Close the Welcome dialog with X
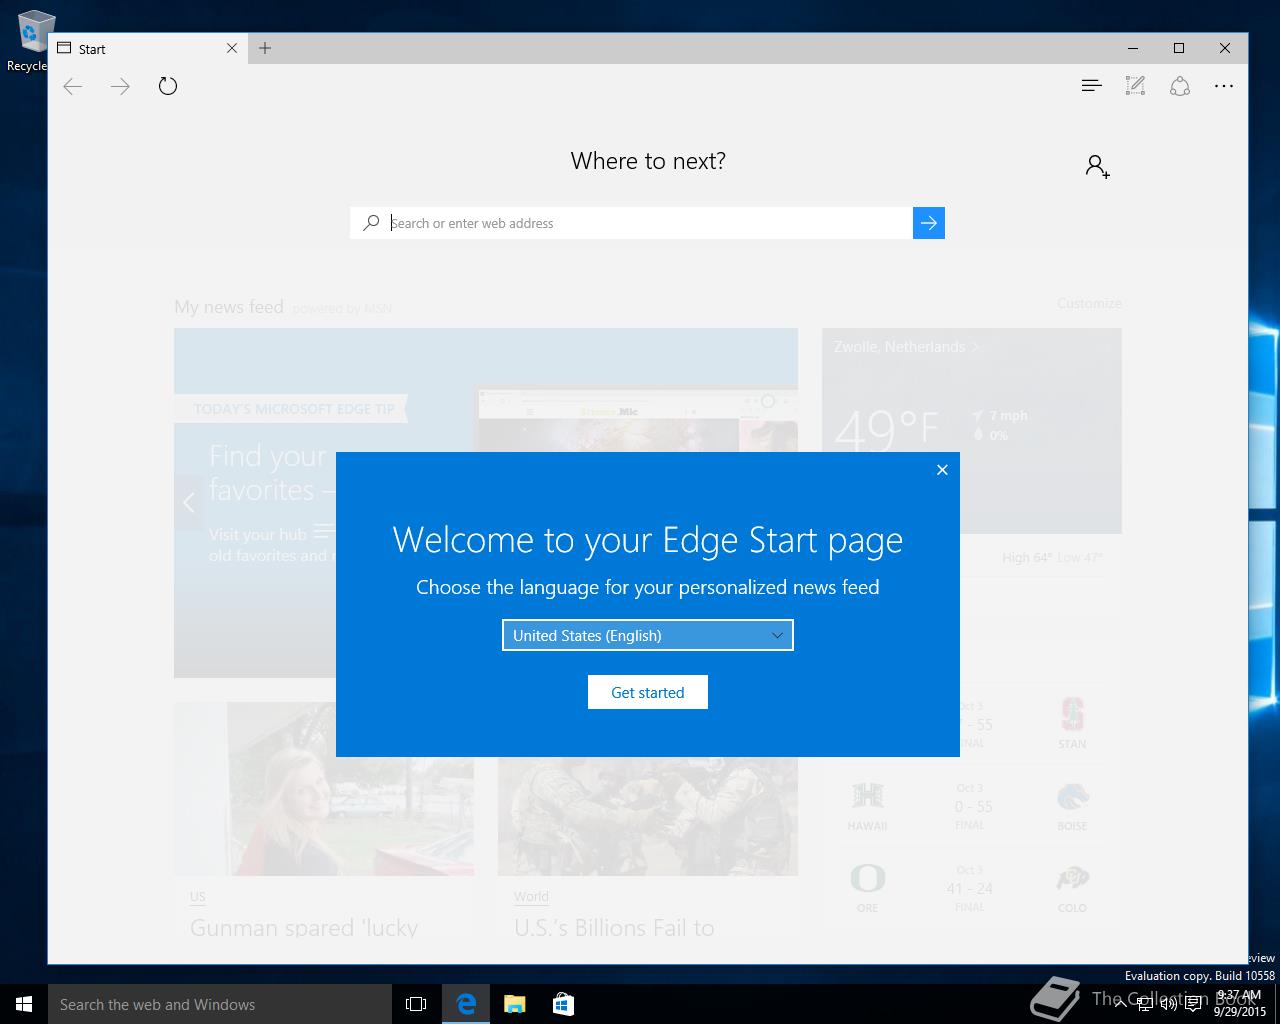 point(942,470)
